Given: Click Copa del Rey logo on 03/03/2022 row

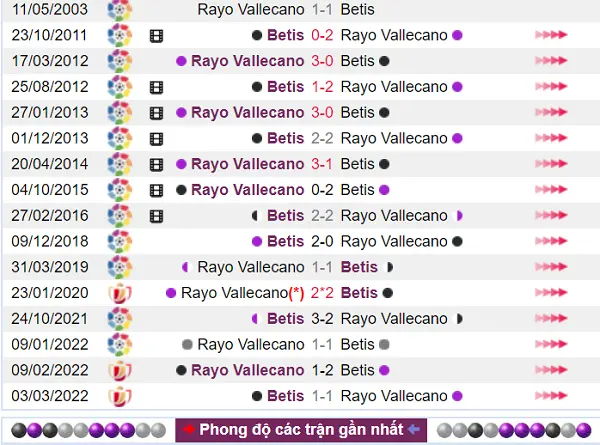Looking at the screenshot, I should point(120,396).
